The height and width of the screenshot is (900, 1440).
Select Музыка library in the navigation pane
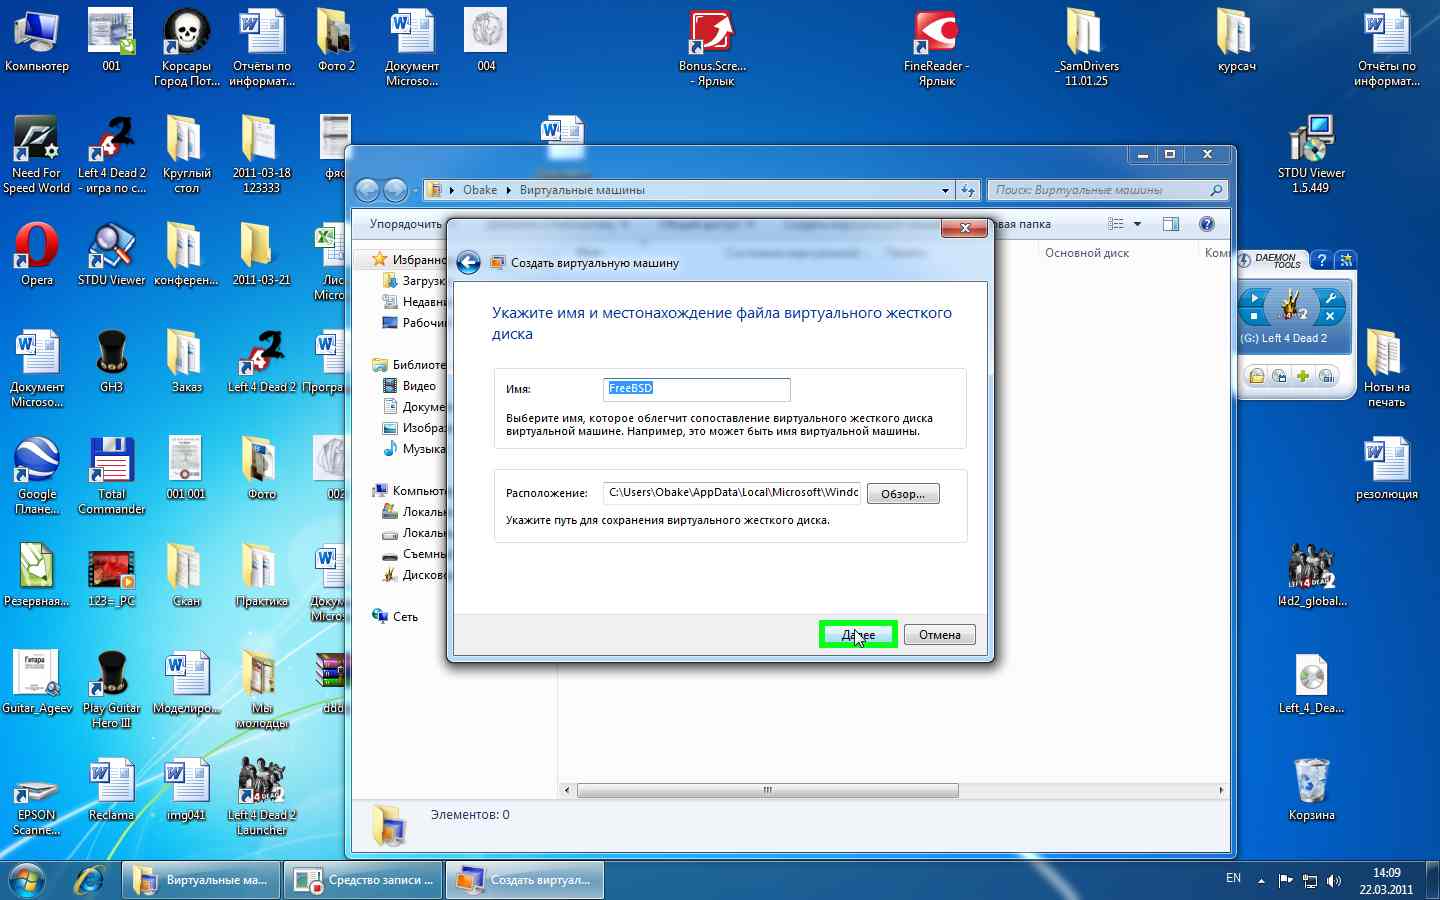point(414,449)
